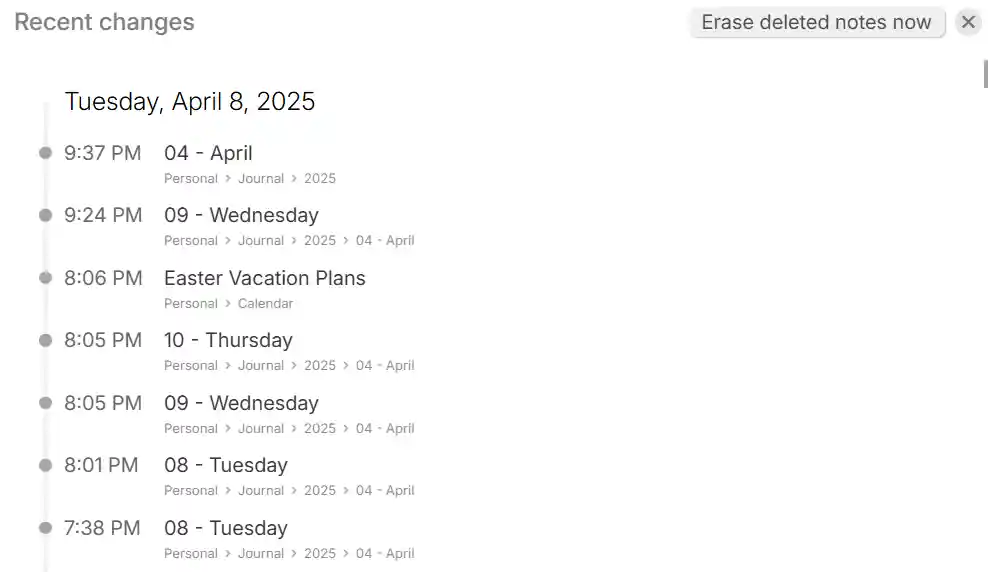Image resolution: width=988 pixels, height=572 pixels.
Task: Open 08 - Tuesday changed at 8:01 PM
Action: (226, 465)
